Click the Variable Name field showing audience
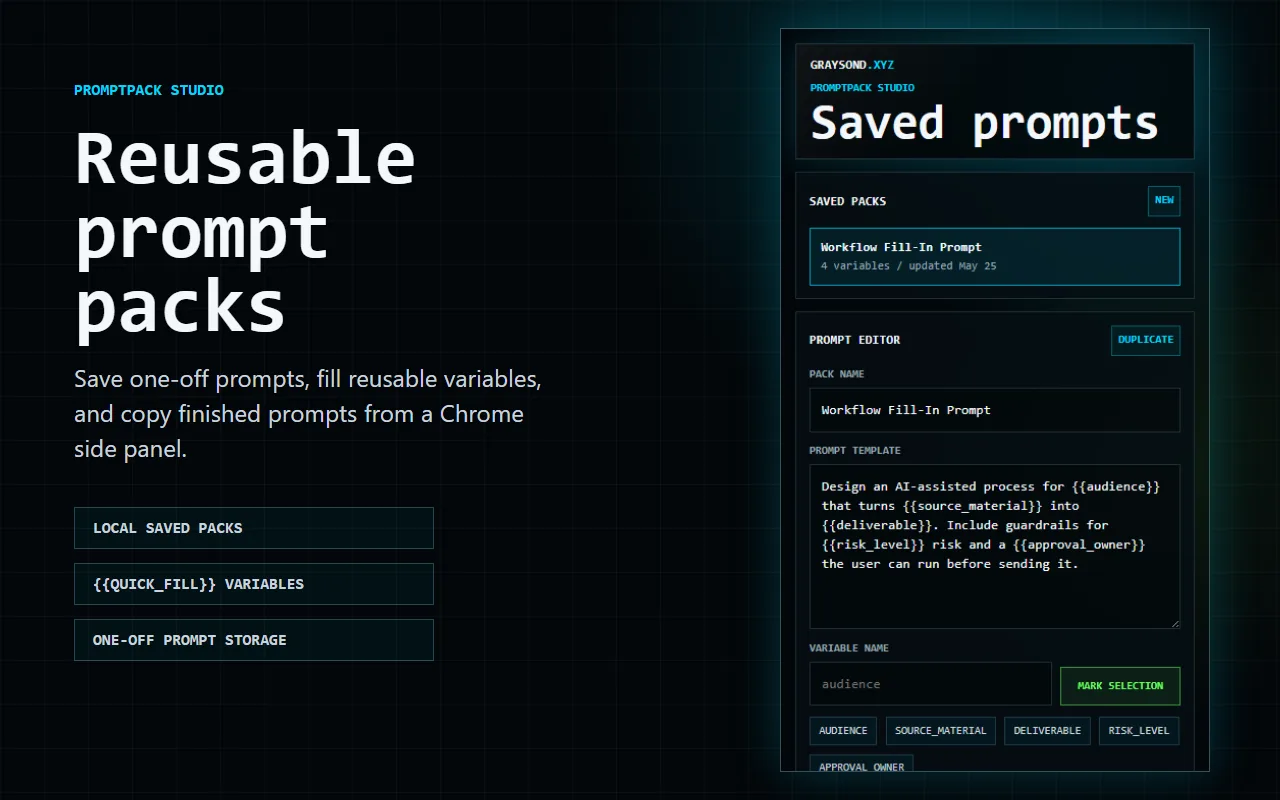 point(930,684)
